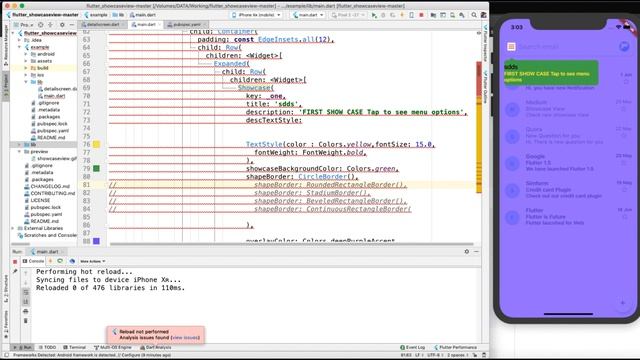Open the Flutter Inspector side tab
The width and height of the screenshot is (640, 360).
pos(485,43)
